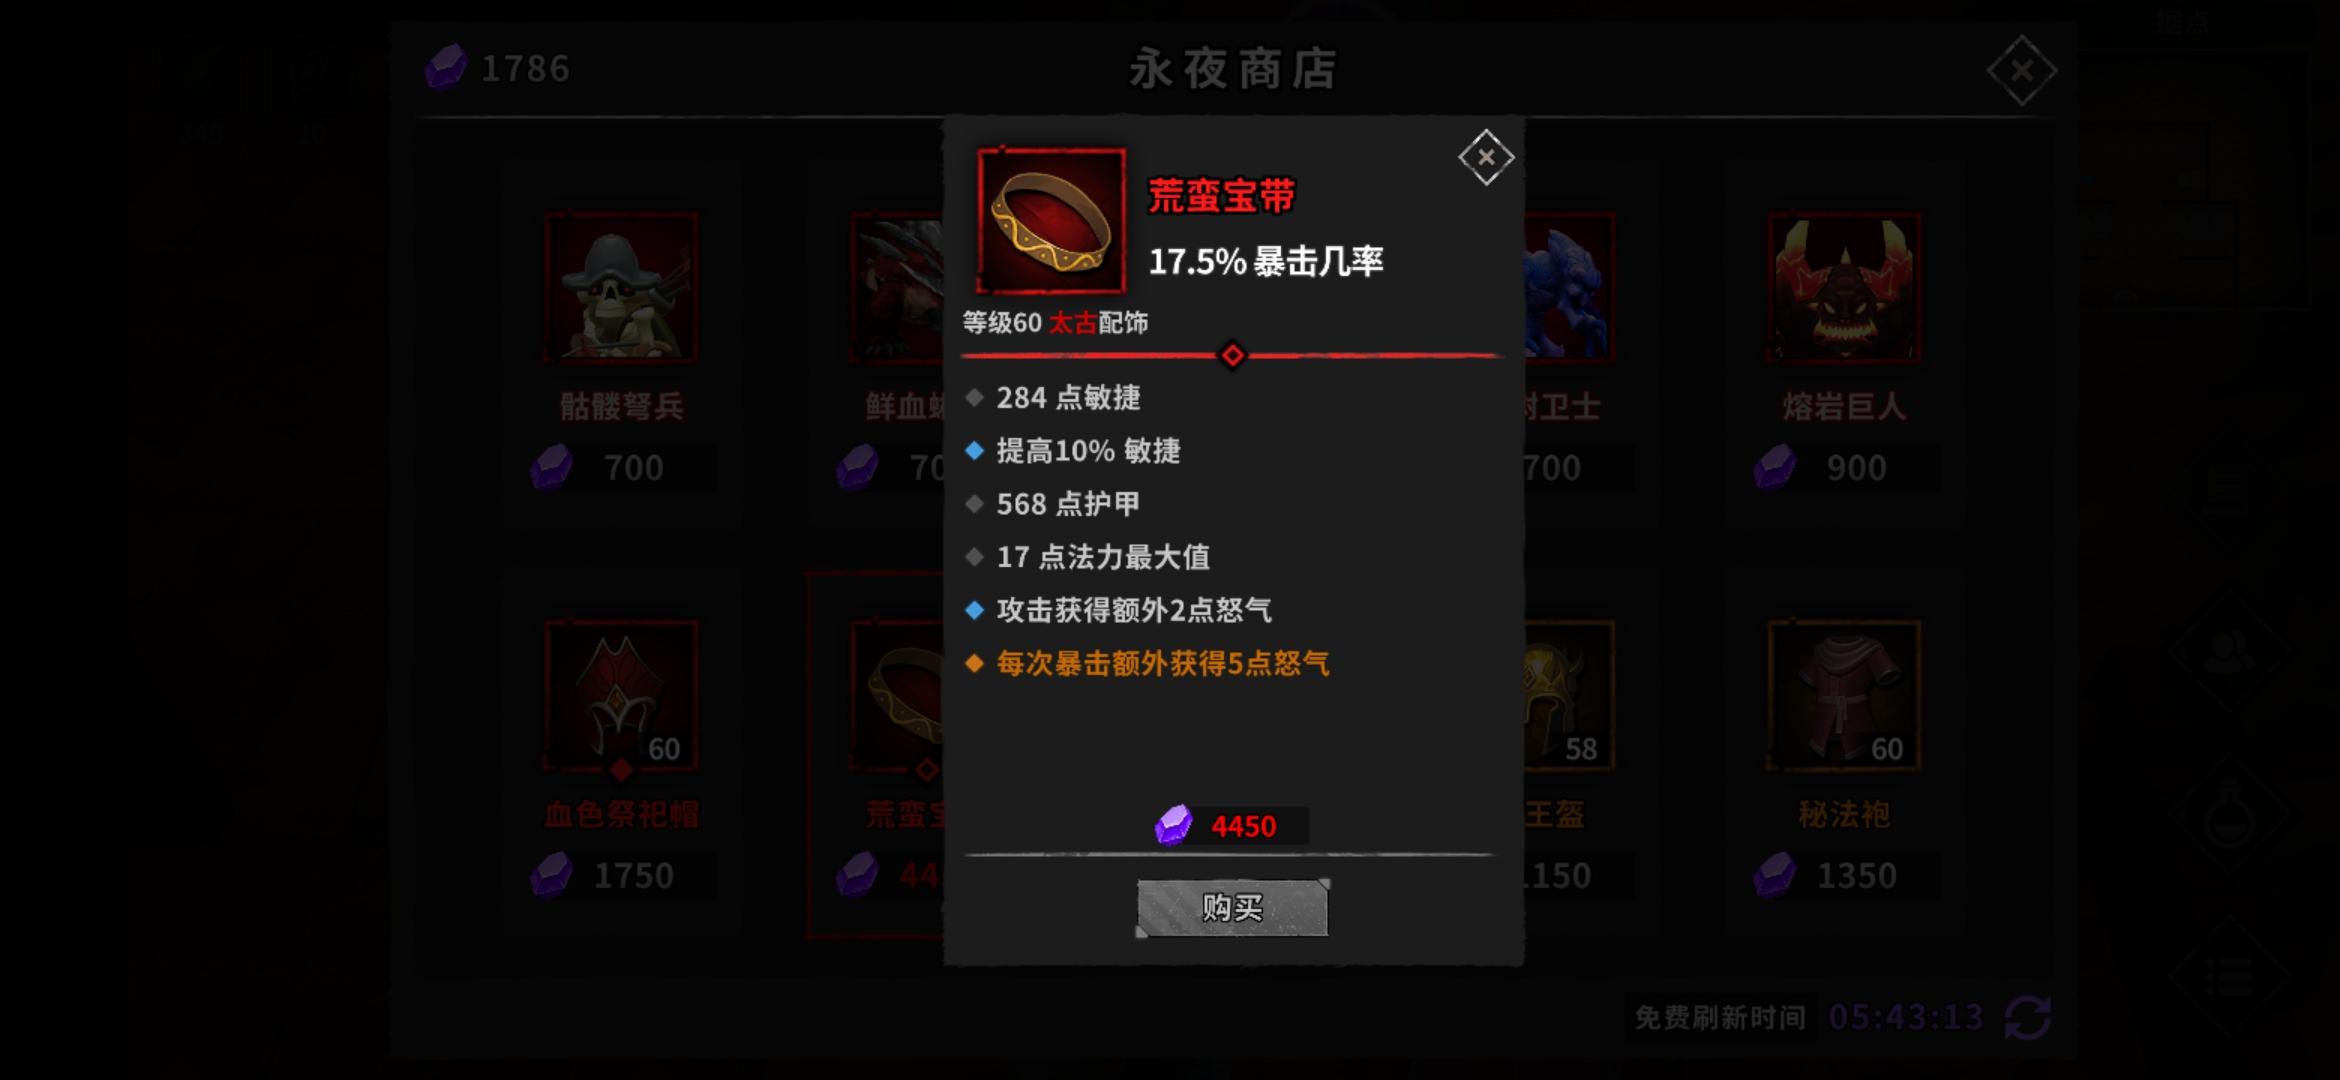2340x1080 pixels.
Task: Select the 血色祭祀帽 red hat item
Action: 621,696
